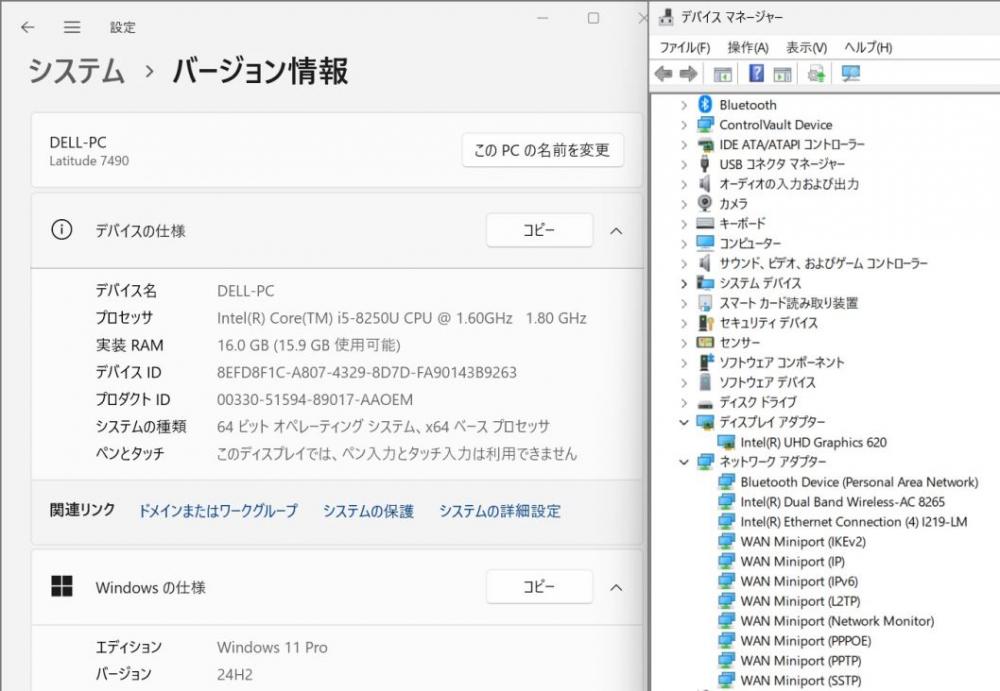Select WAN Miniport (IPv6)

799,581
